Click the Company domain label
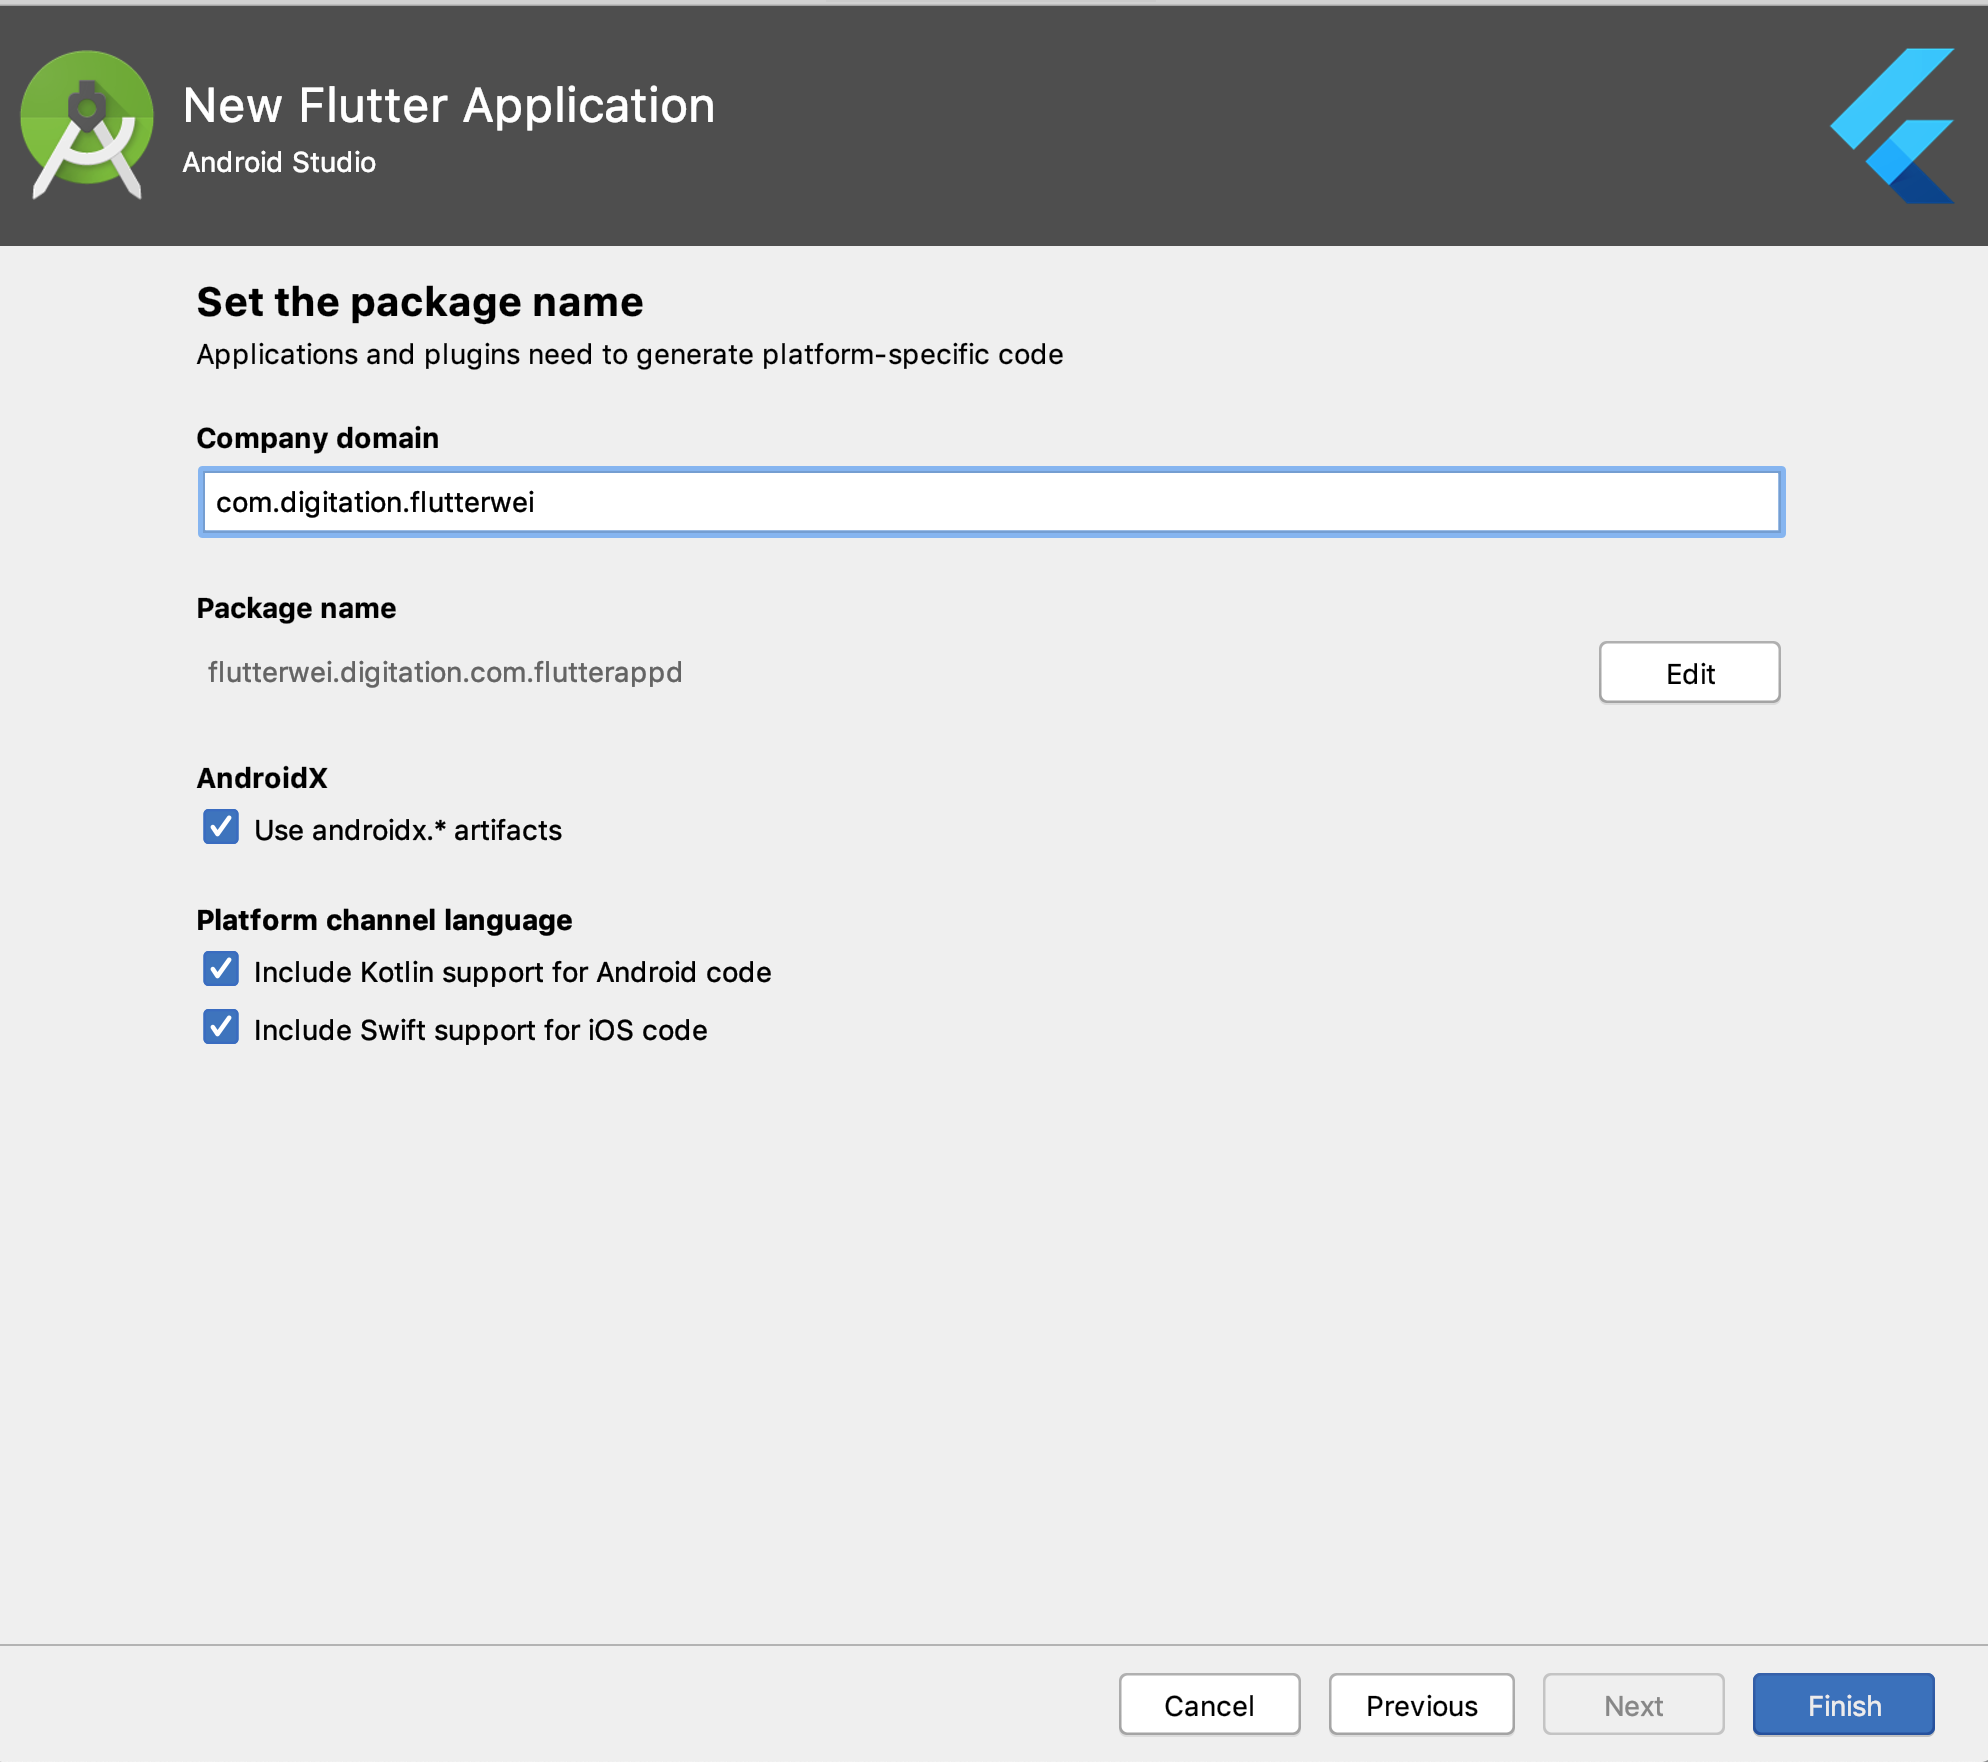Viewport: 1988px width, 1762px height. coord(317,438)
